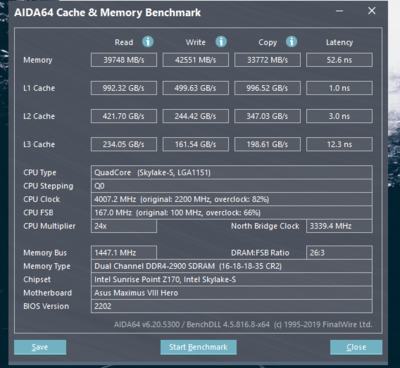Click the L1 Cache Read value box

124,88
